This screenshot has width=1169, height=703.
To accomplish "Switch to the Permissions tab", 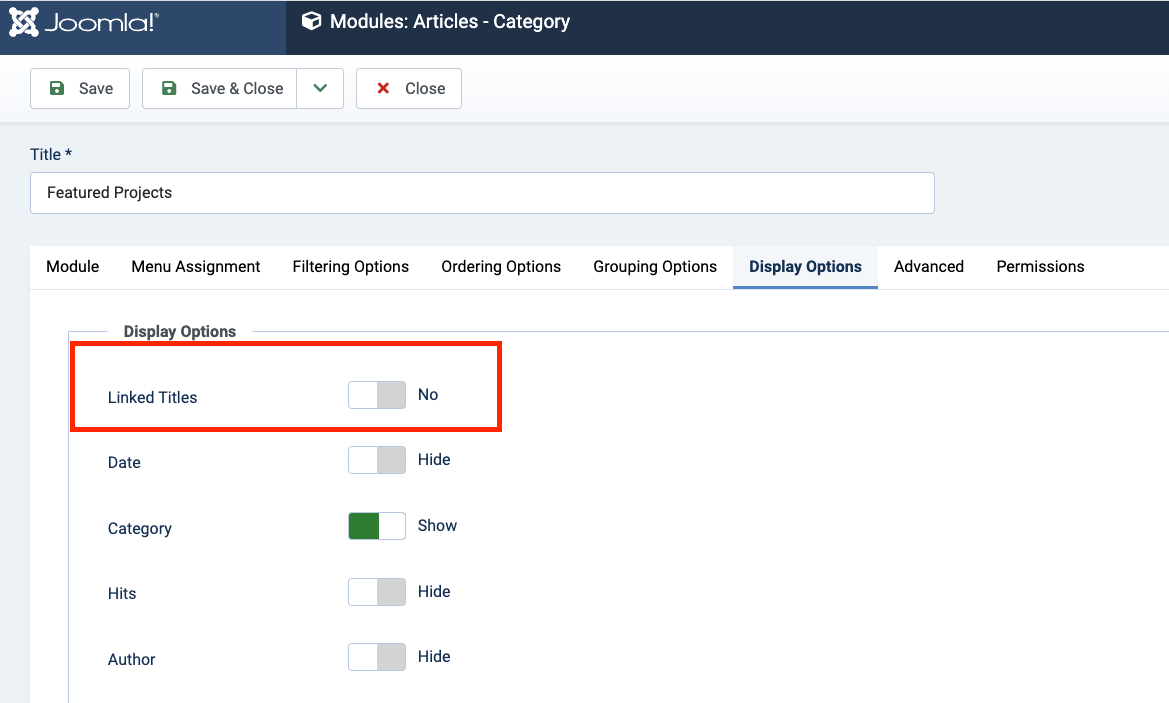I will tap(1040, 267).
